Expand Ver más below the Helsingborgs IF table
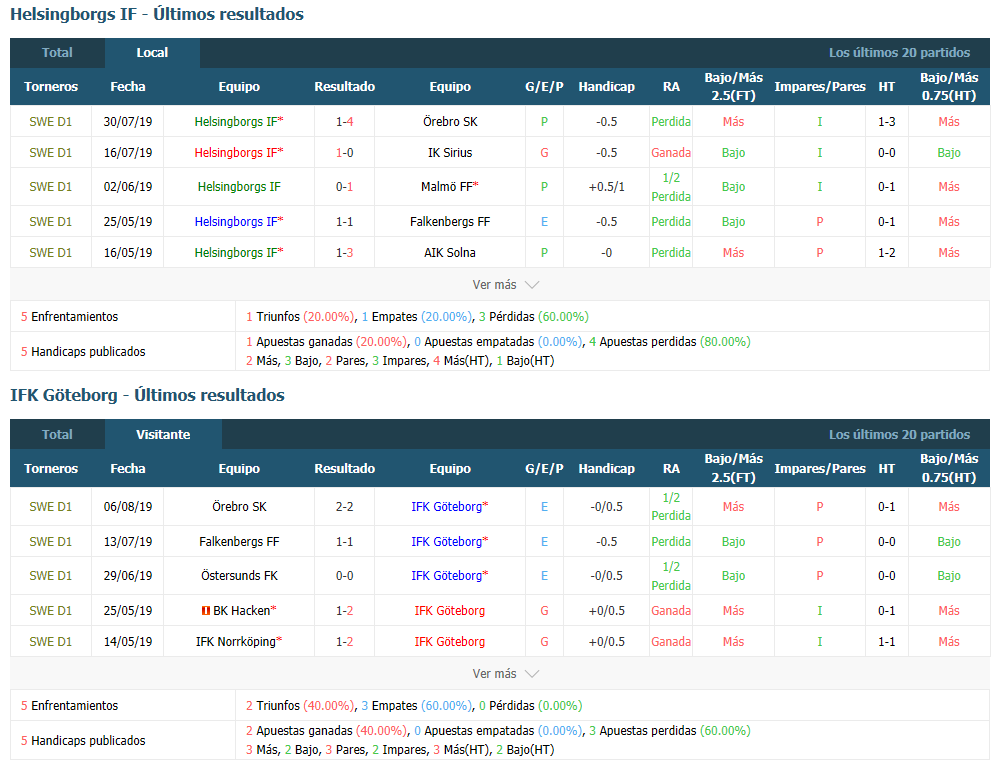 tap(506, 285)
